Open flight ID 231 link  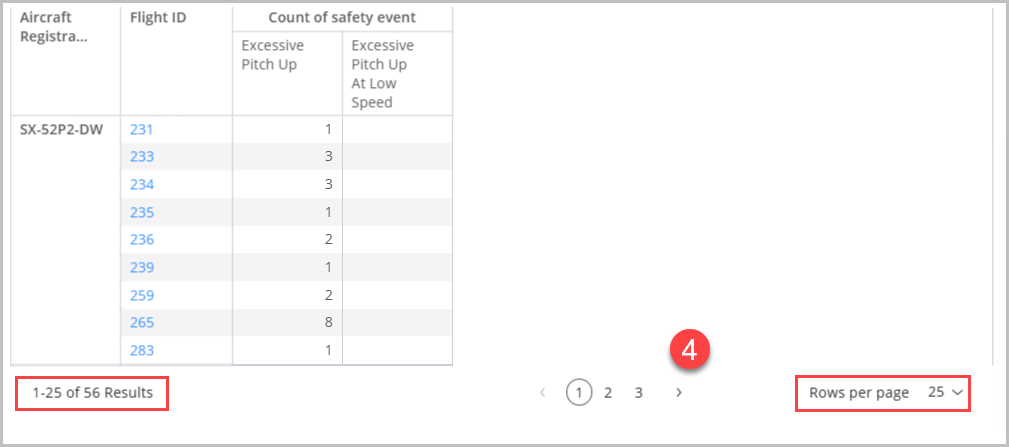[142, 129]
